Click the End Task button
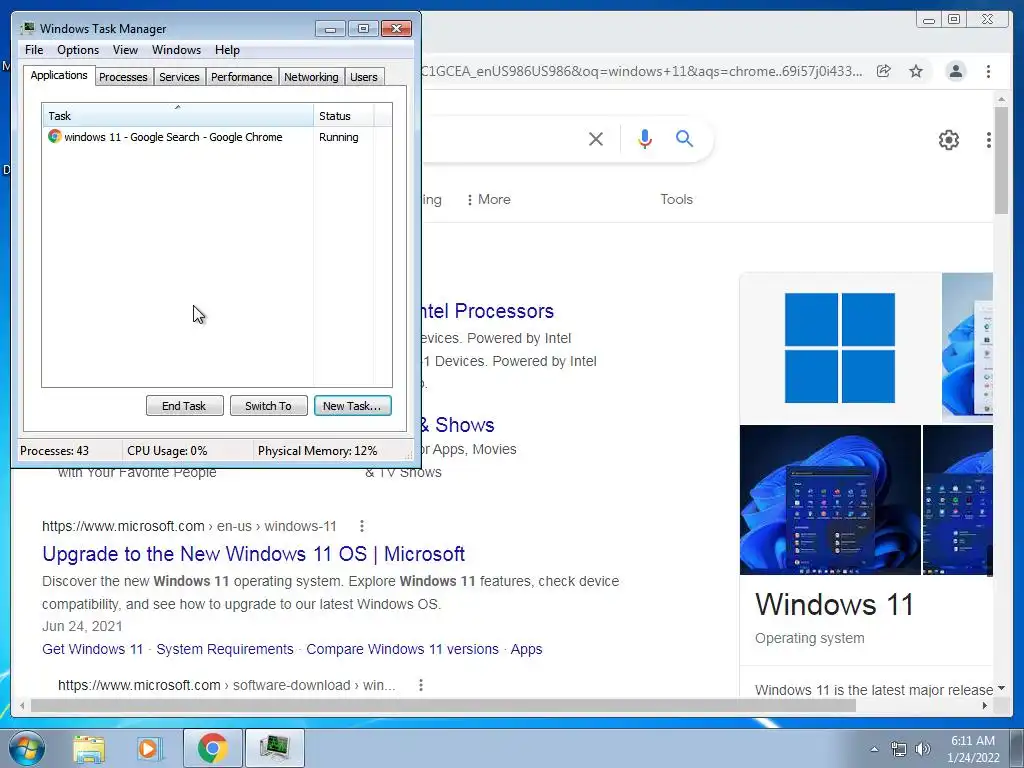 (184, 406)
